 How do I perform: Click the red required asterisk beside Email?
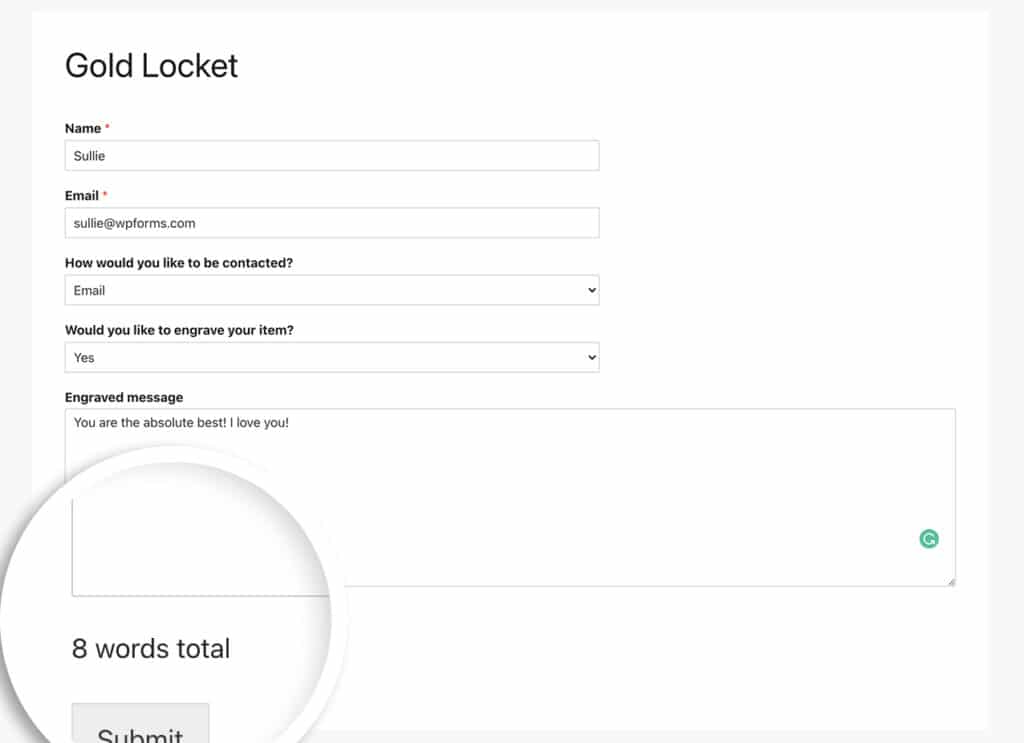(x=105, y=195)
